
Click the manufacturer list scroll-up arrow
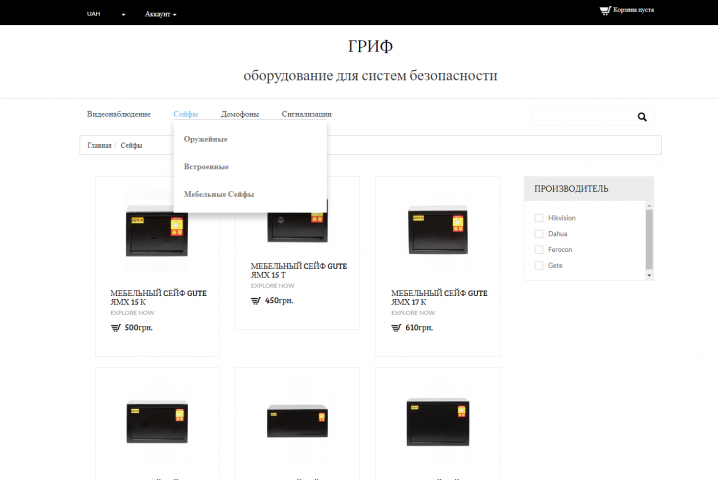649,206
